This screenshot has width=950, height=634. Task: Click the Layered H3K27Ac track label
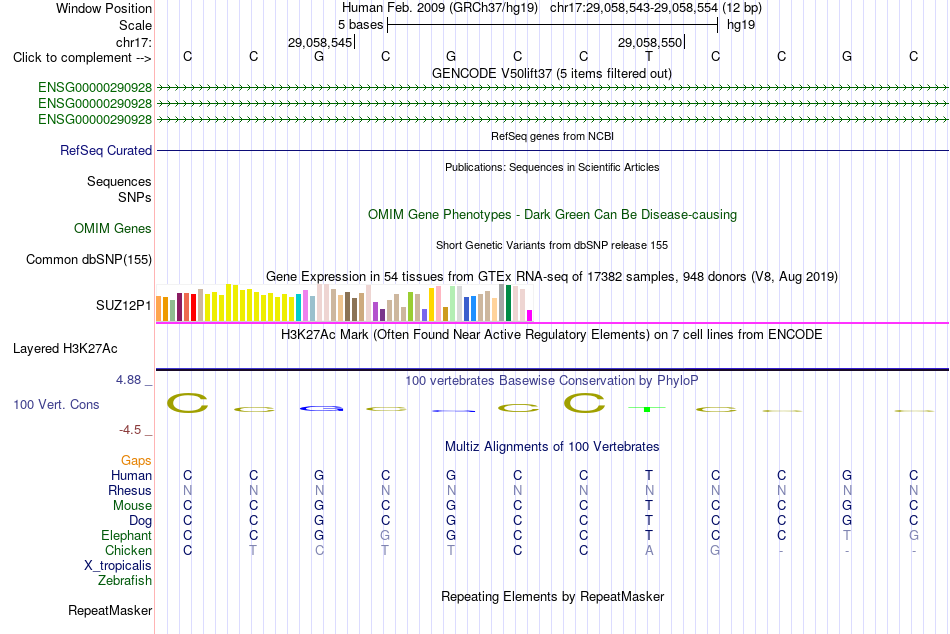65,349
